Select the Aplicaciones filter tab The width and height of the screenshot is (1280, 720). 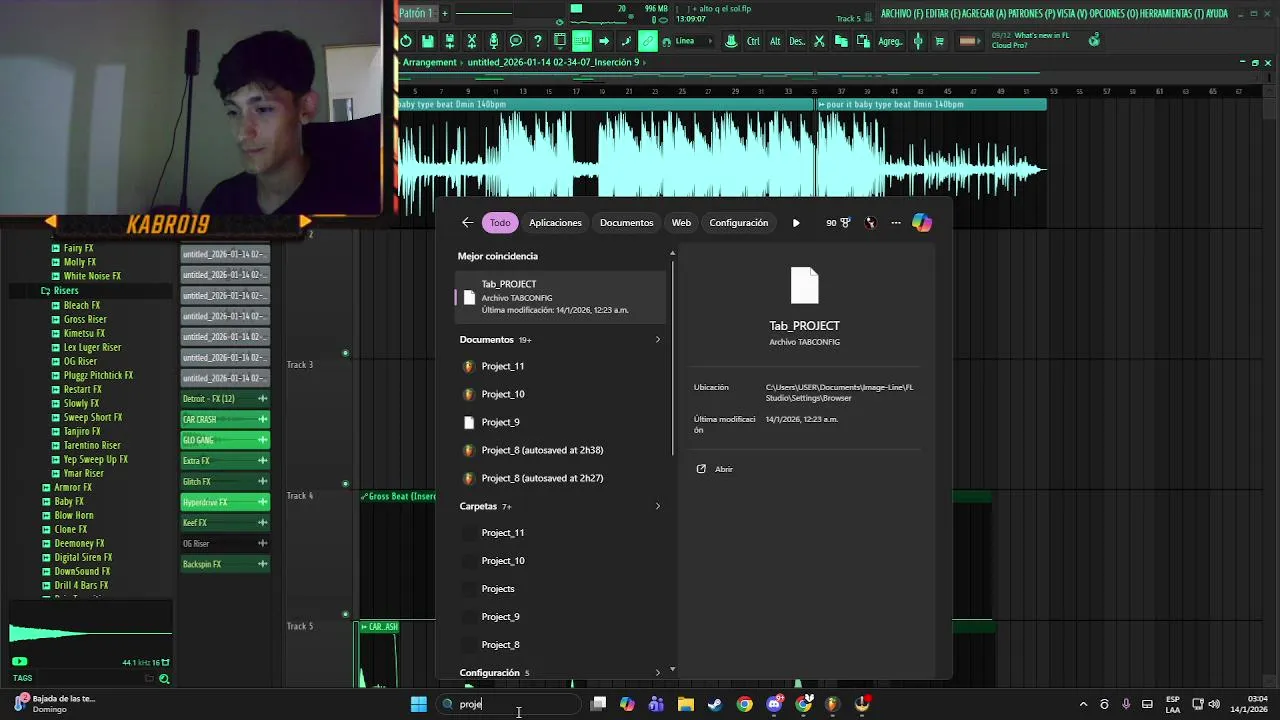tap(555, 223)
